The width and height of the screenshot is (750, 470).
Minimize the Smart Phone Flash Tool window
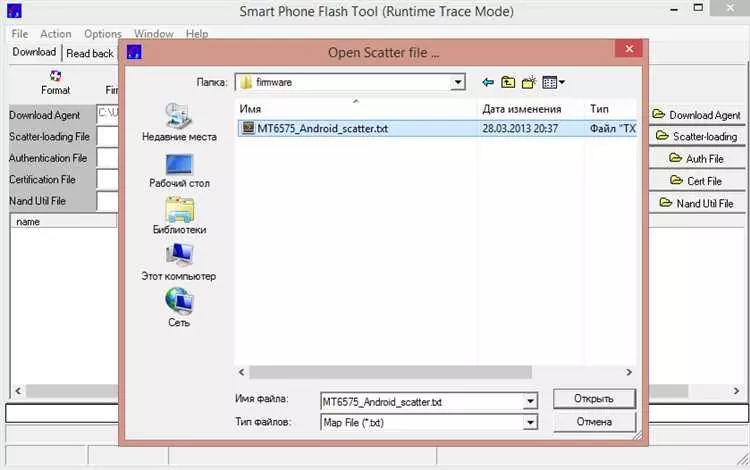coord(674,9)
